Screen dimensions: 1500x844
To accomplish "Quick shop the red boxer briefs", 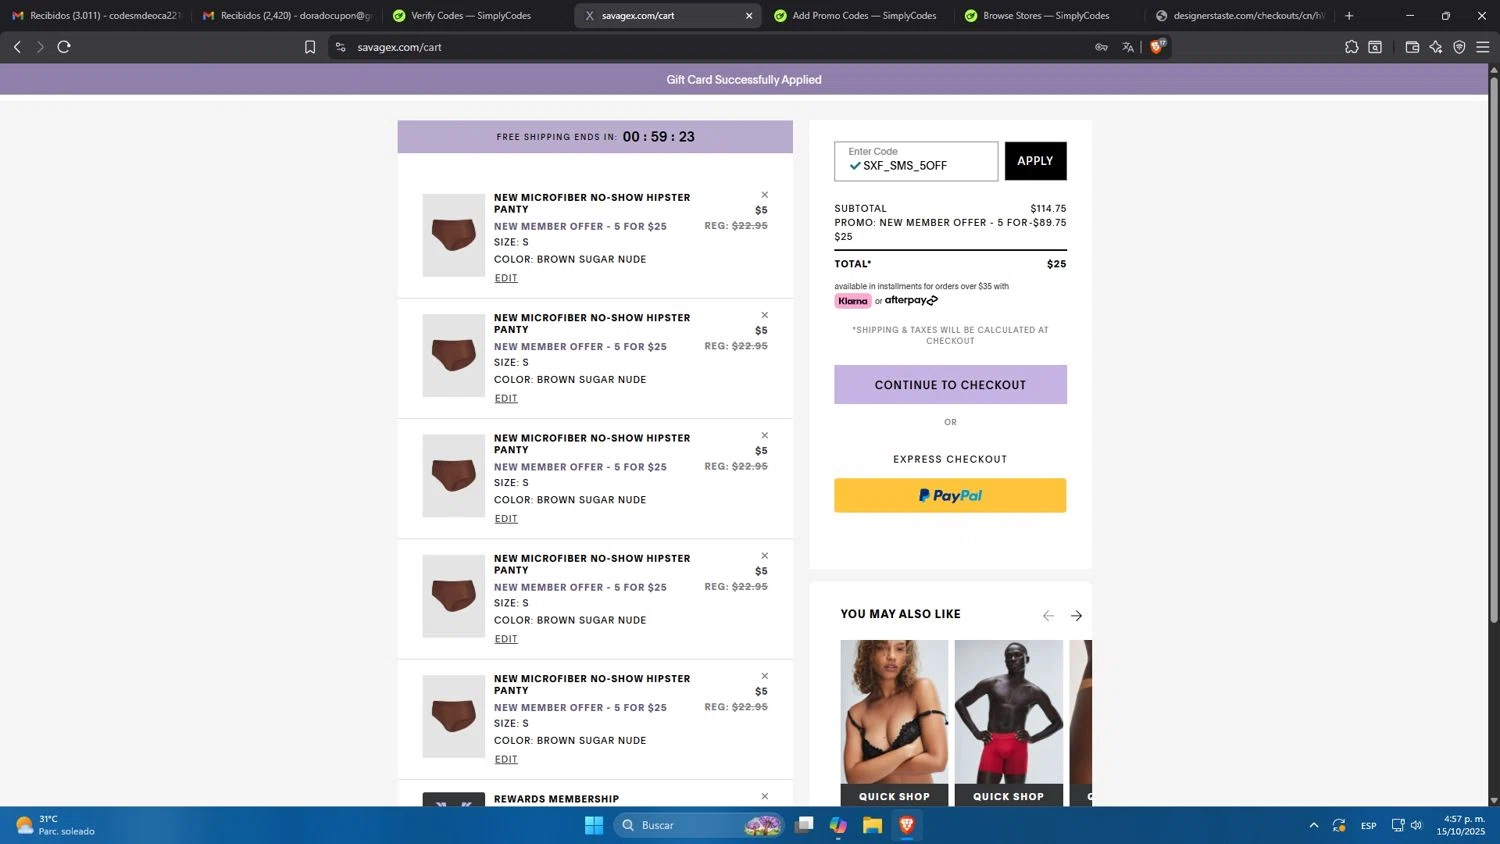I will point(1008,796).
